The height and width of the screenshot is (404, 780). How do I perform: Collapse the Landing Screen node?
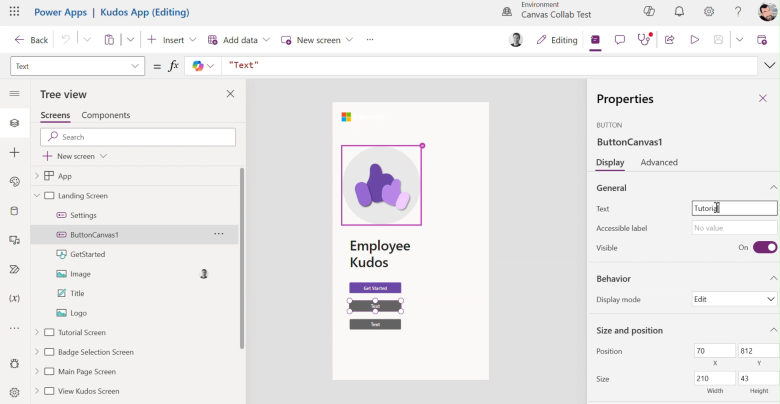(x=36, y=196)
